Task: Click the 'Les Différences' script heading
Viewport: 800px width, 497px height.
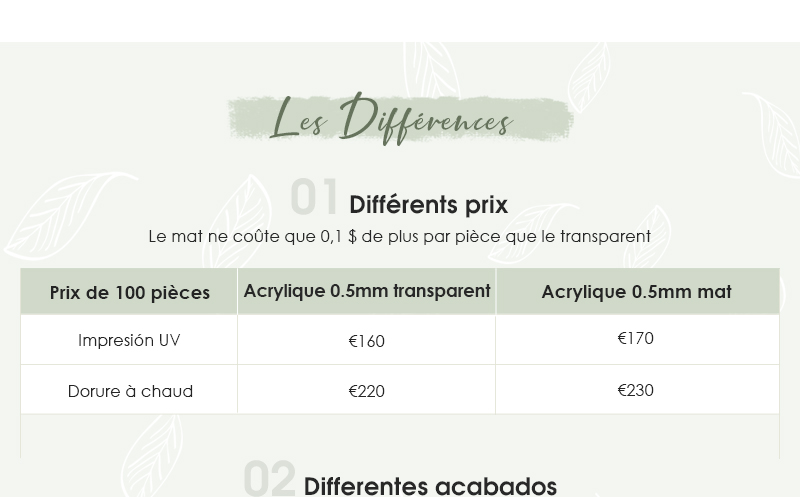Action: pos(391,119)
